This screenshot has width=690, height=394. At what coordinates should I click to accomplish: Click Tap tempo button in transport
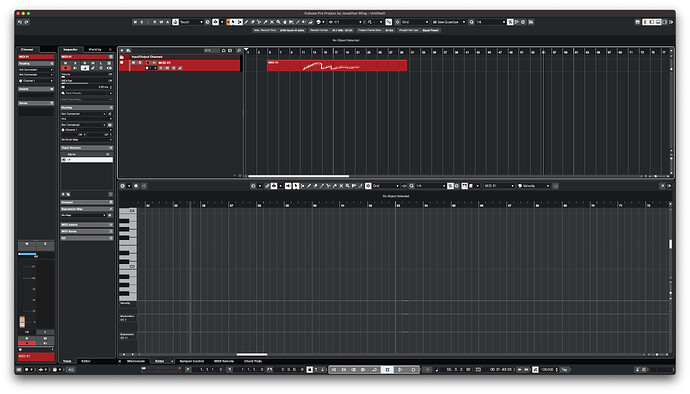click(565, 370)
